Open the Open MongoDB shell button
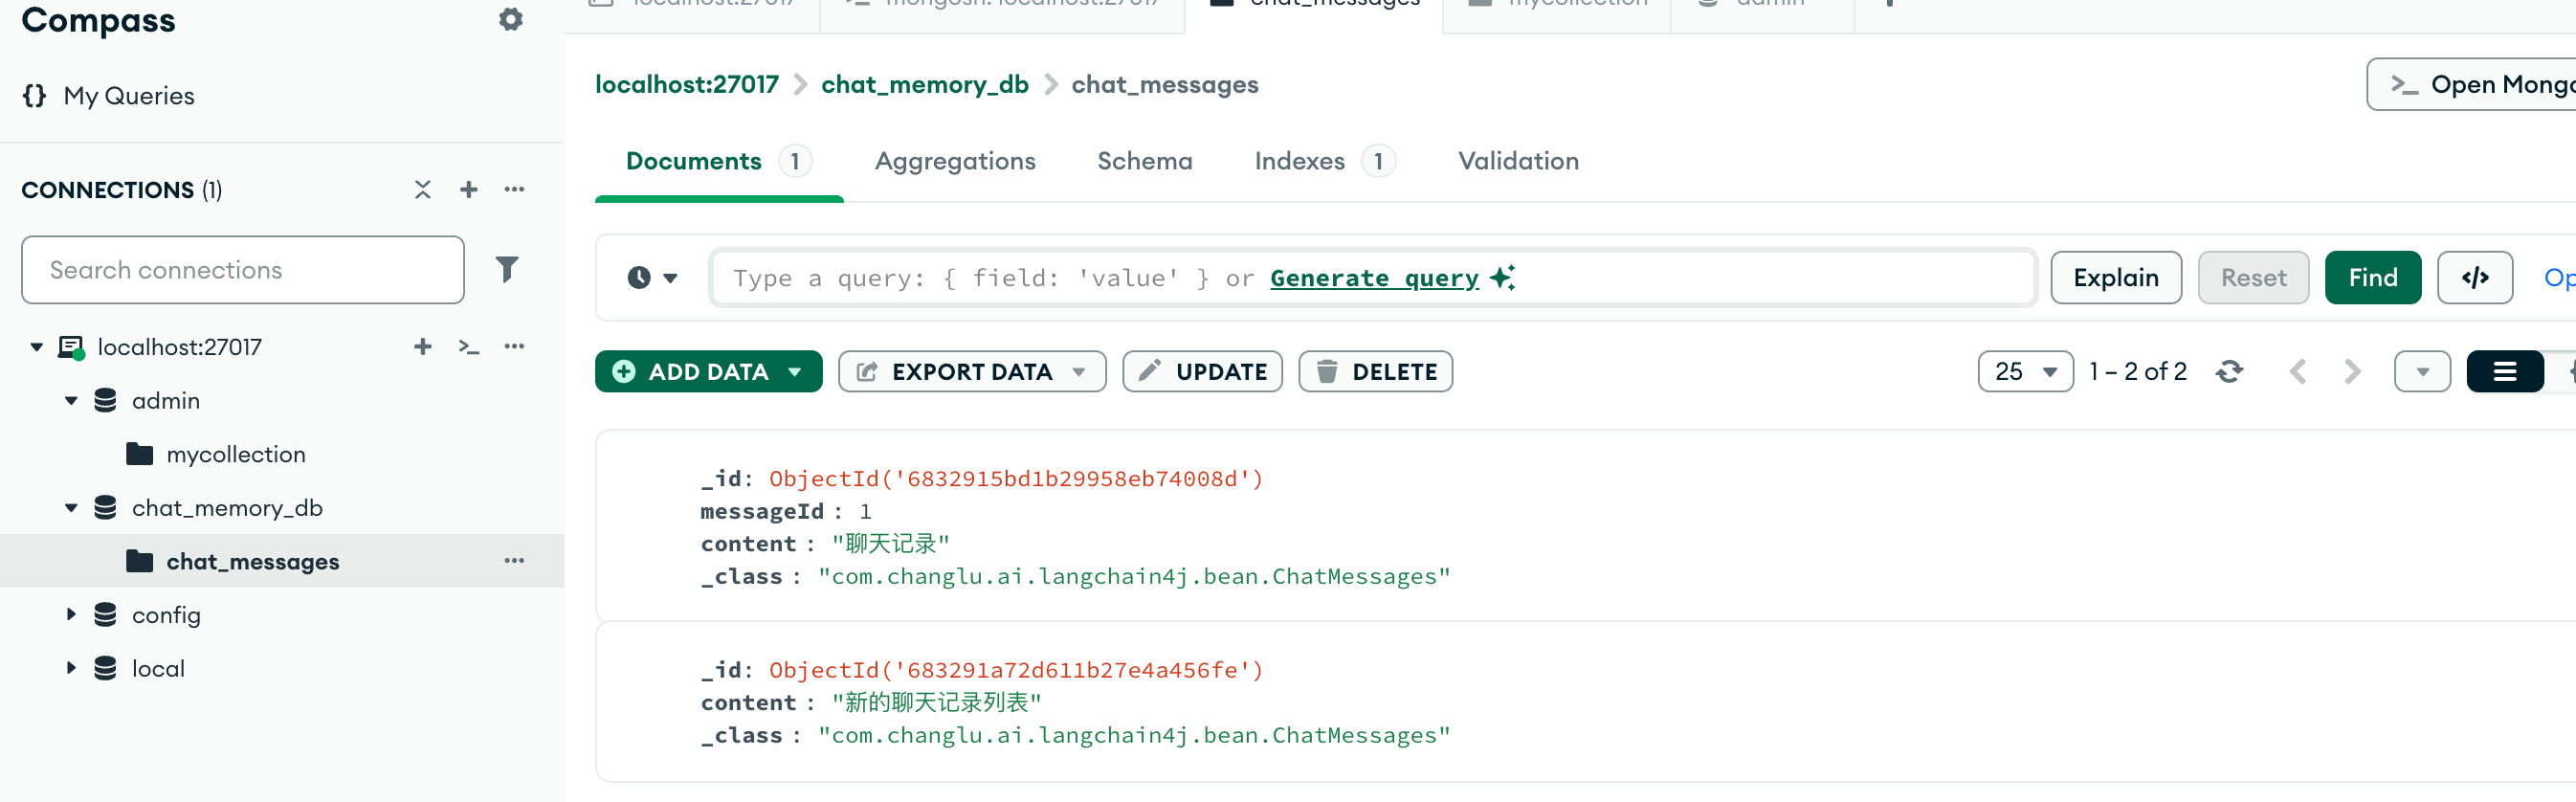The image size is (2576, 802). (x=2471, y=84)
